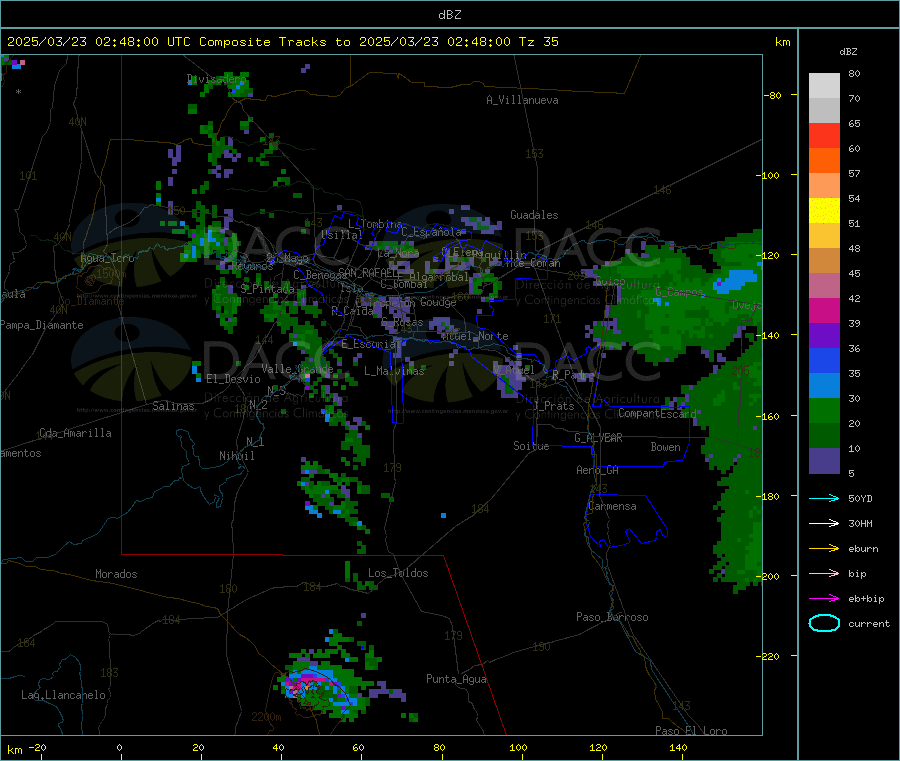Click the eburn yellow arrow legend icon

click(824, 549)
